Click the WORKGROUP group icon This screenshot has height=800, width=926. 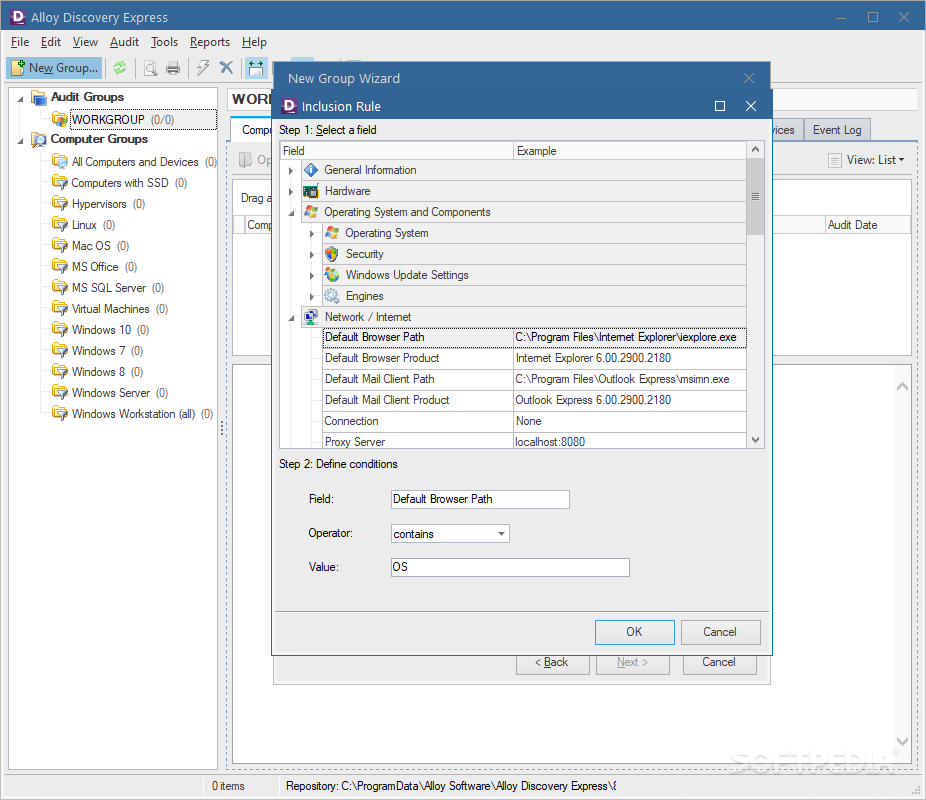coord(60,119)
